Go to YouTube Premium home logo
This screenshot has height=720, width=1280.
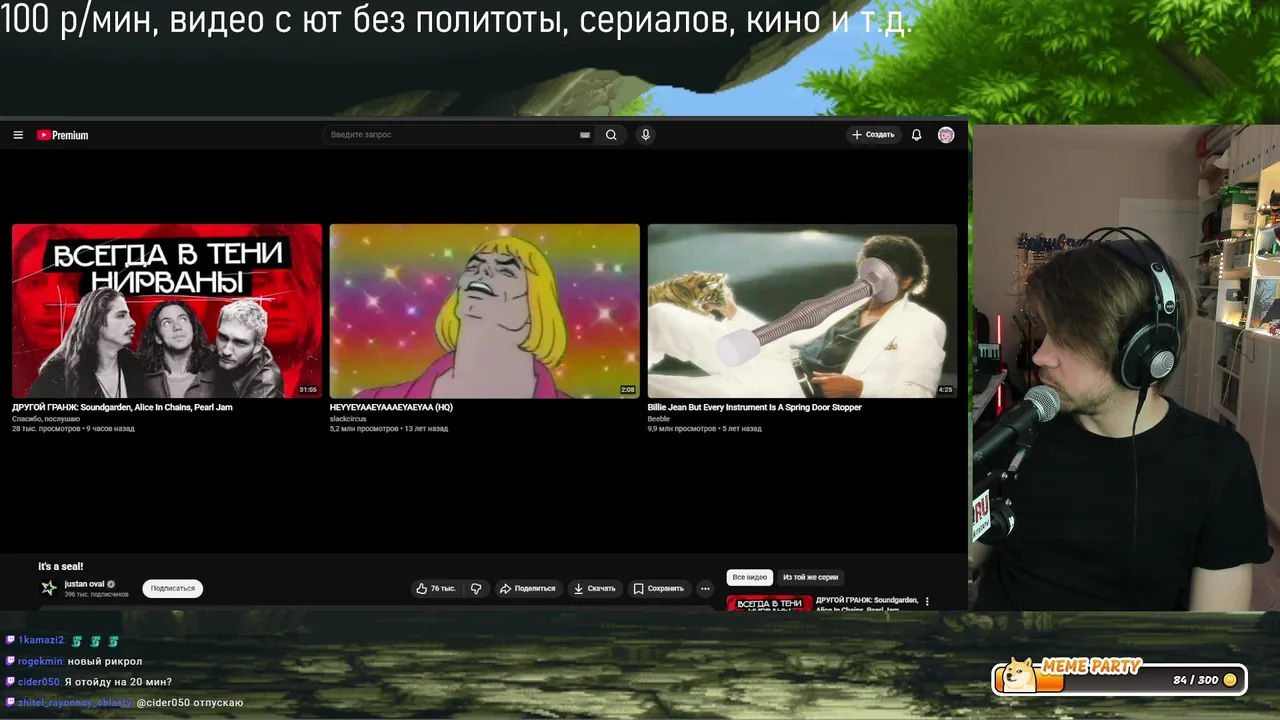tap(63, 135)
